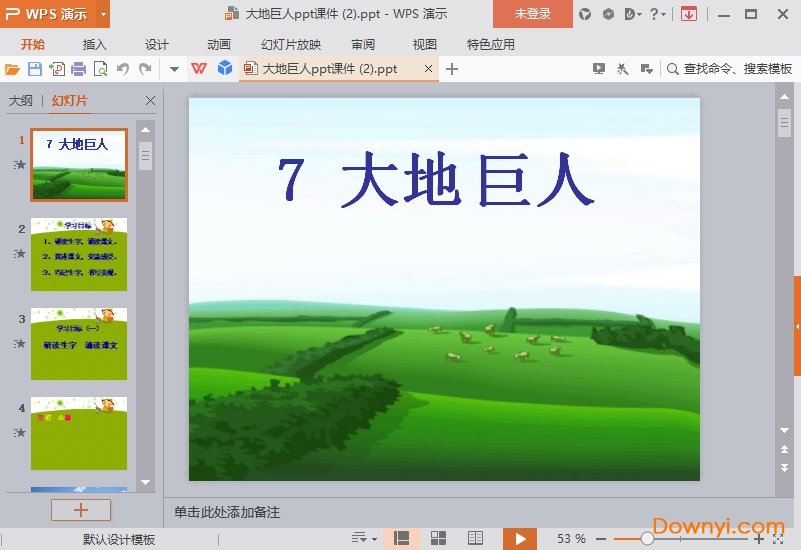Screen dimensions: 801x550
Task: Click the export to PDF icon
Action: point(57,69)
